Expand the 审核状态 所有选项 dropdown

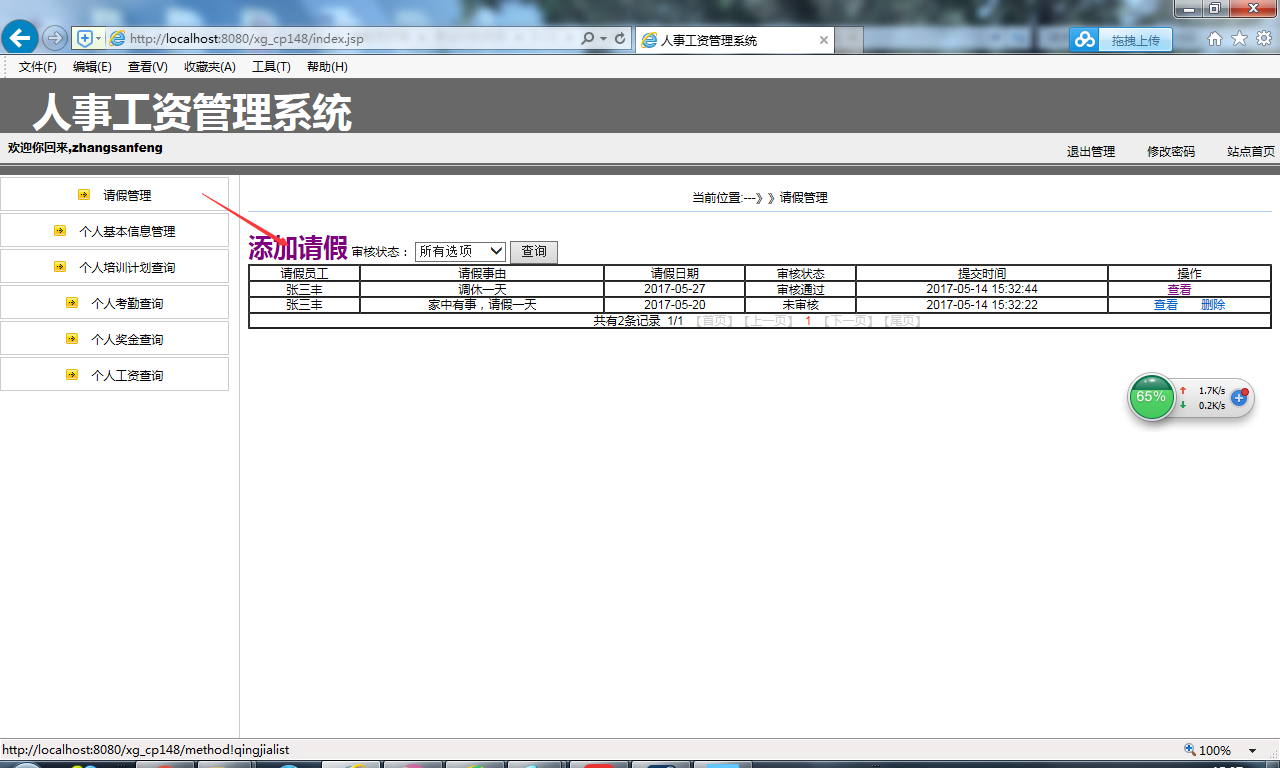coord(461,251)
